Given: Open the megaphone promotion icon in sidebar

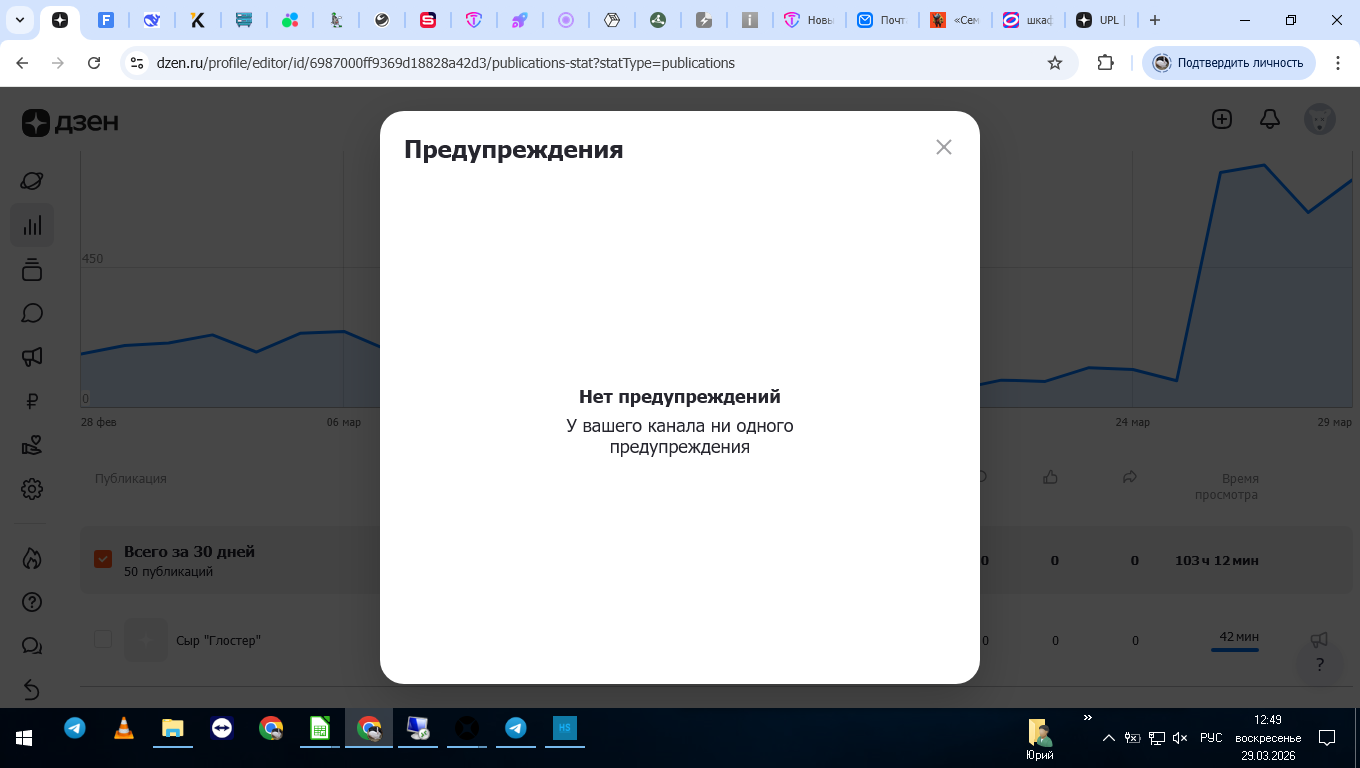Looking at the screenshot, I should (32, 357).
